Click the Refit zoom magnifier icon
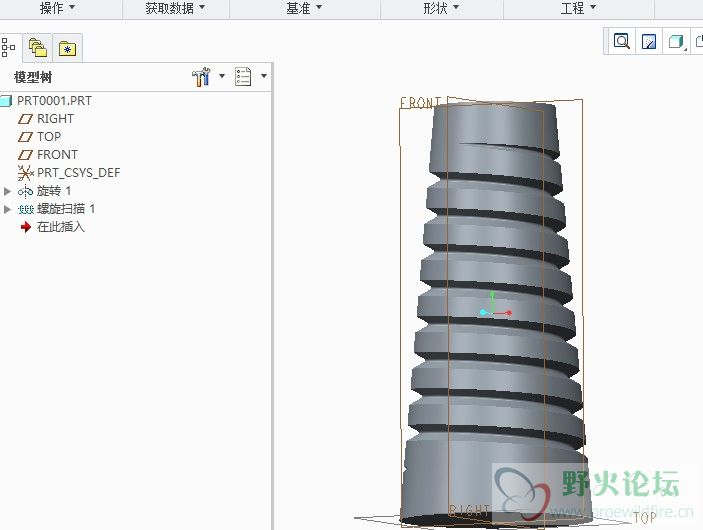The image size is (703, 530). coord(621,41)
